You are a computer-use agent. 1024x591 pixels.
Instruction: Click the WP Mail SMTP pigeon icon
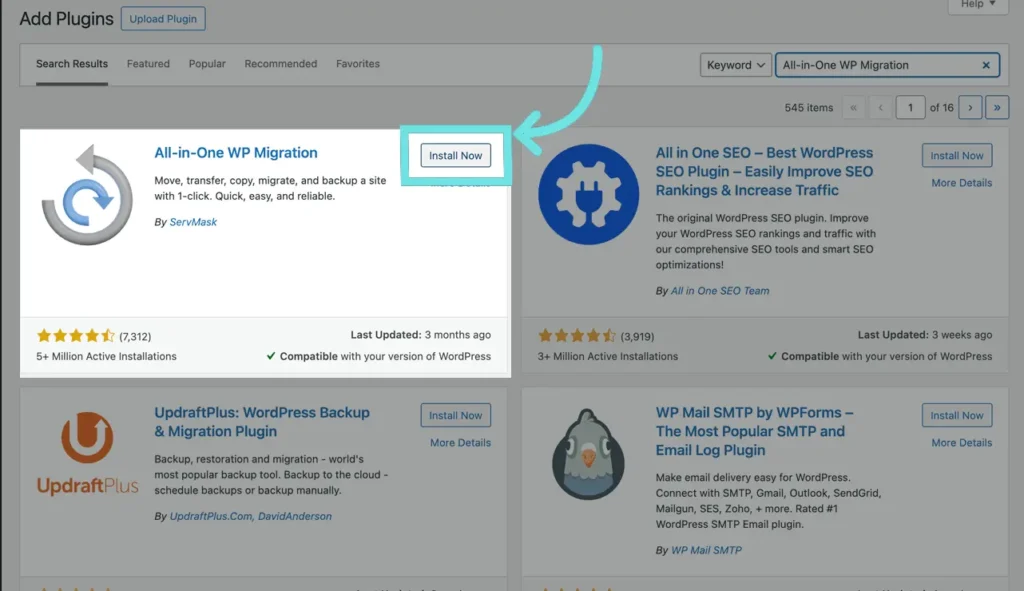tap(588, 454)
